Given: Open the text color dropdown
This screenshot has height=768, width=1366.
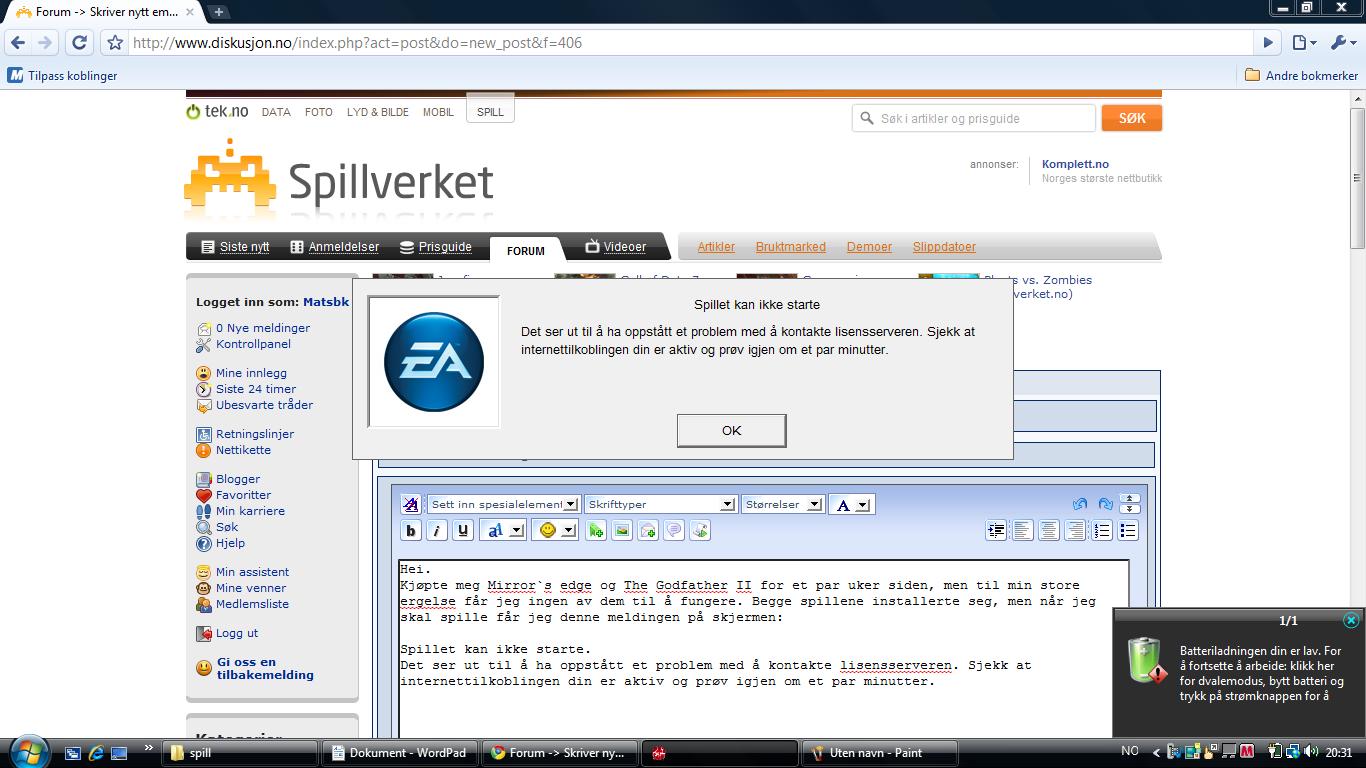Looking at the screenshot, I should 851,505.
